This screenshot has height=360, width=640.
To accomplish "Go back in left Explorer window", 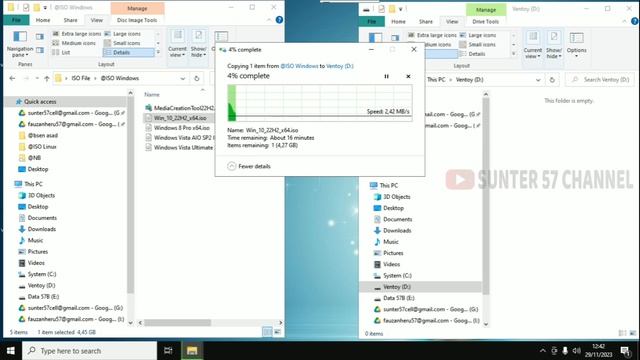I will (12, 78).
